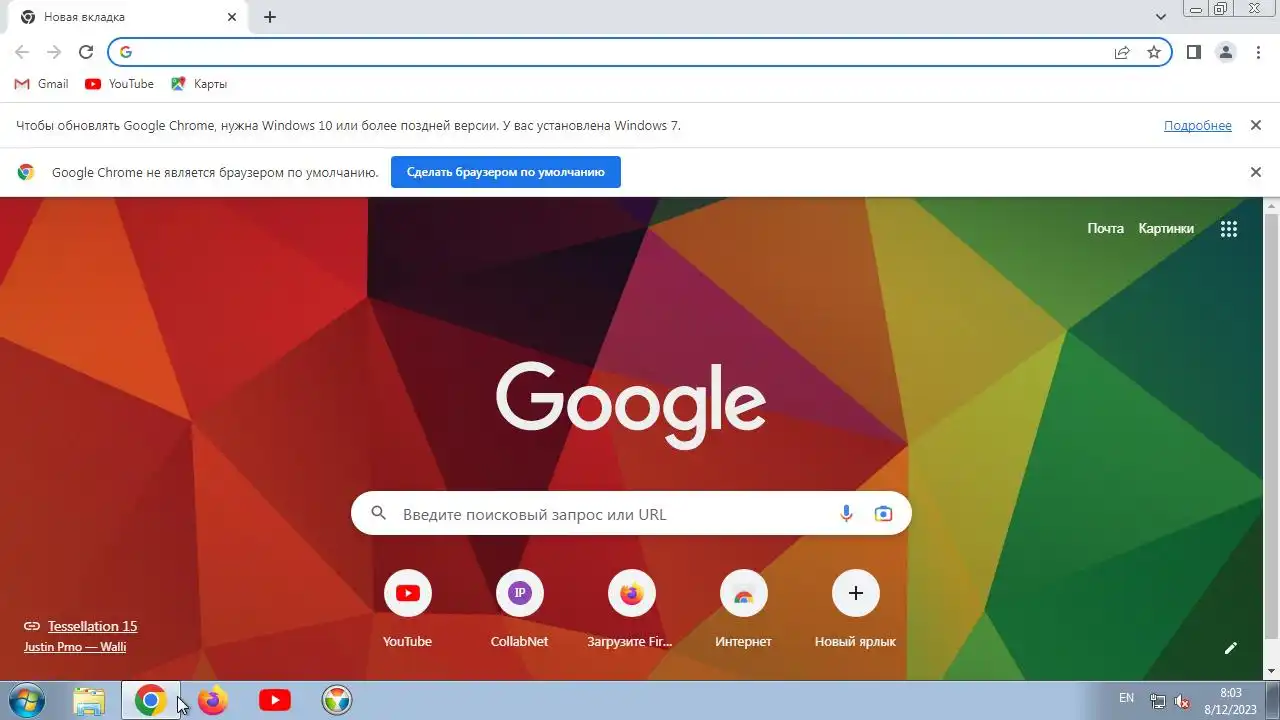
Task: Open the Tessellation 15 theme link
Action: pos(92,626)
